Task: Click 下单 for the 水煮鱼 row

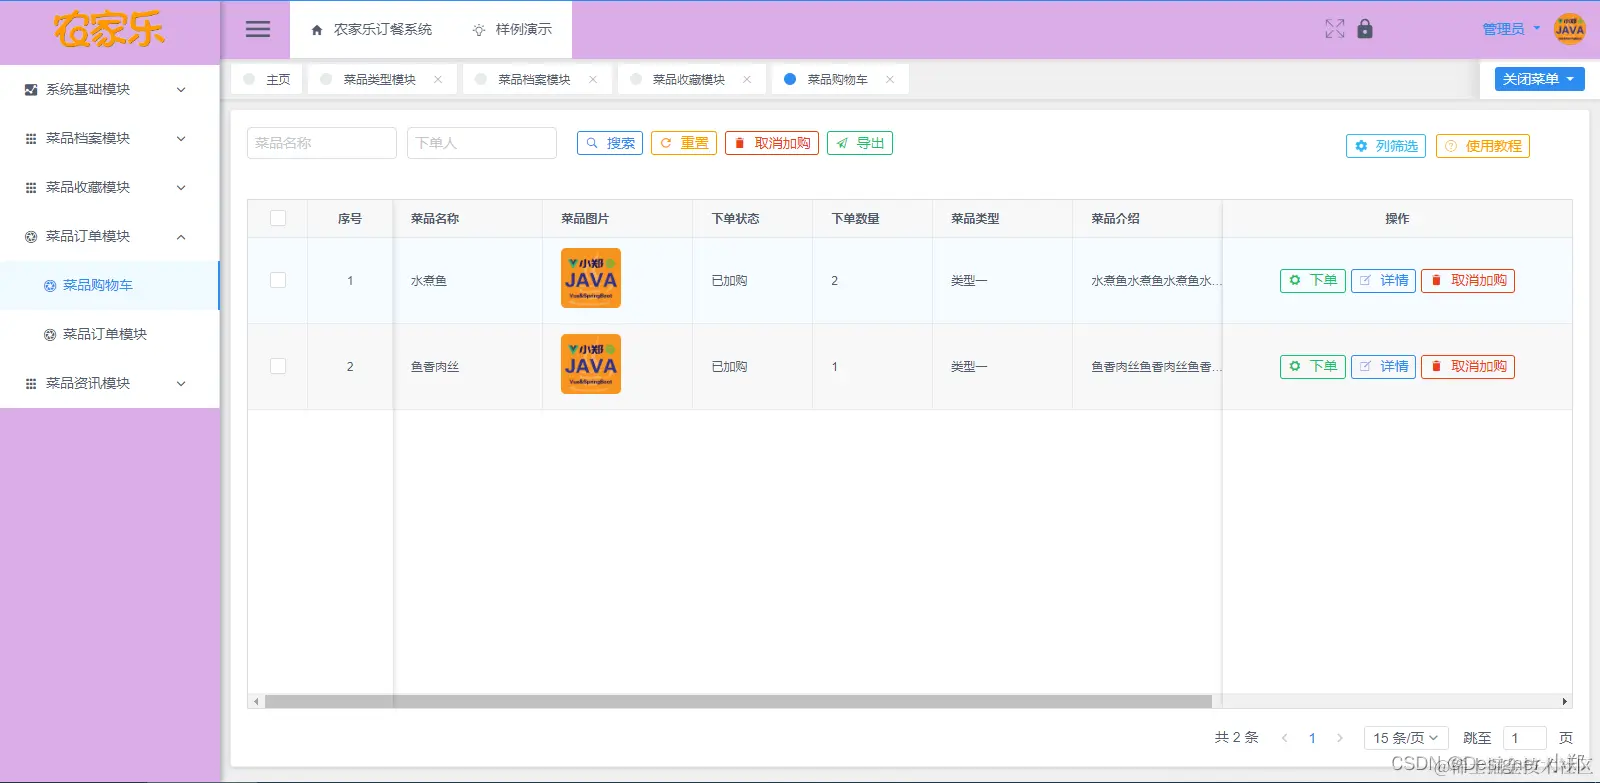Action: coord(1313,280)
